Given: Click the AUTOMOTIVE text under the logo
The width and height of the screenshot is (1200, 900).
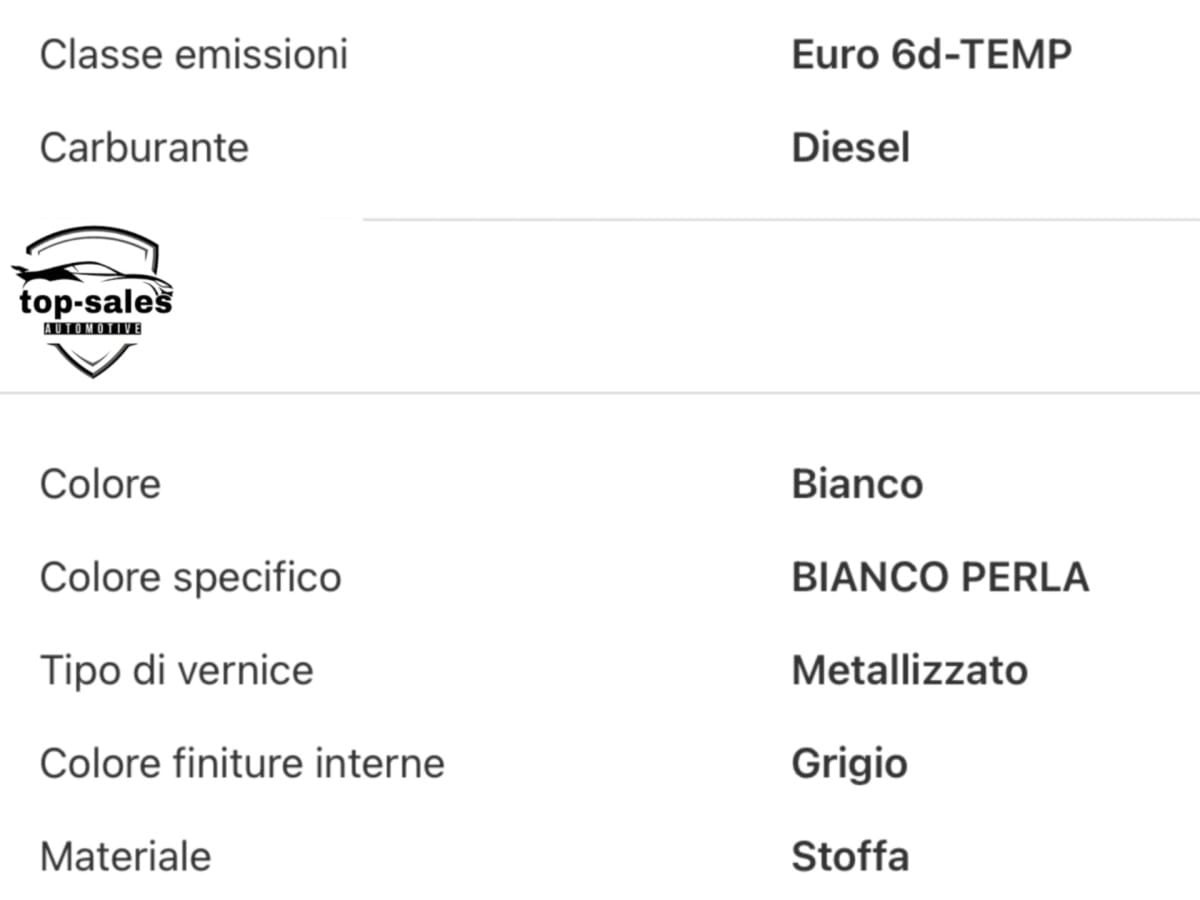Looking at the screenshot, I should point(92,329).
